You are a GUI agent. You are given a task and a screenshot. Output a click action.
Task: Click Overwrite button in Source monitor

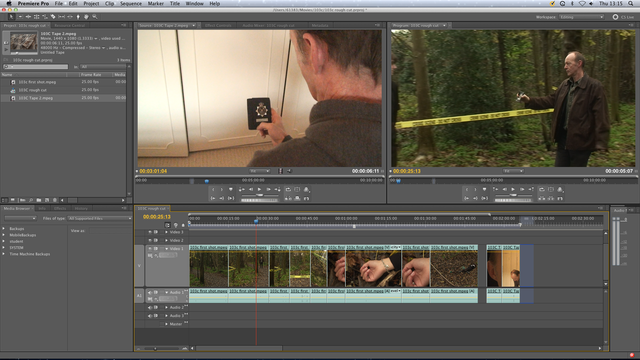(x=297, y=198)
